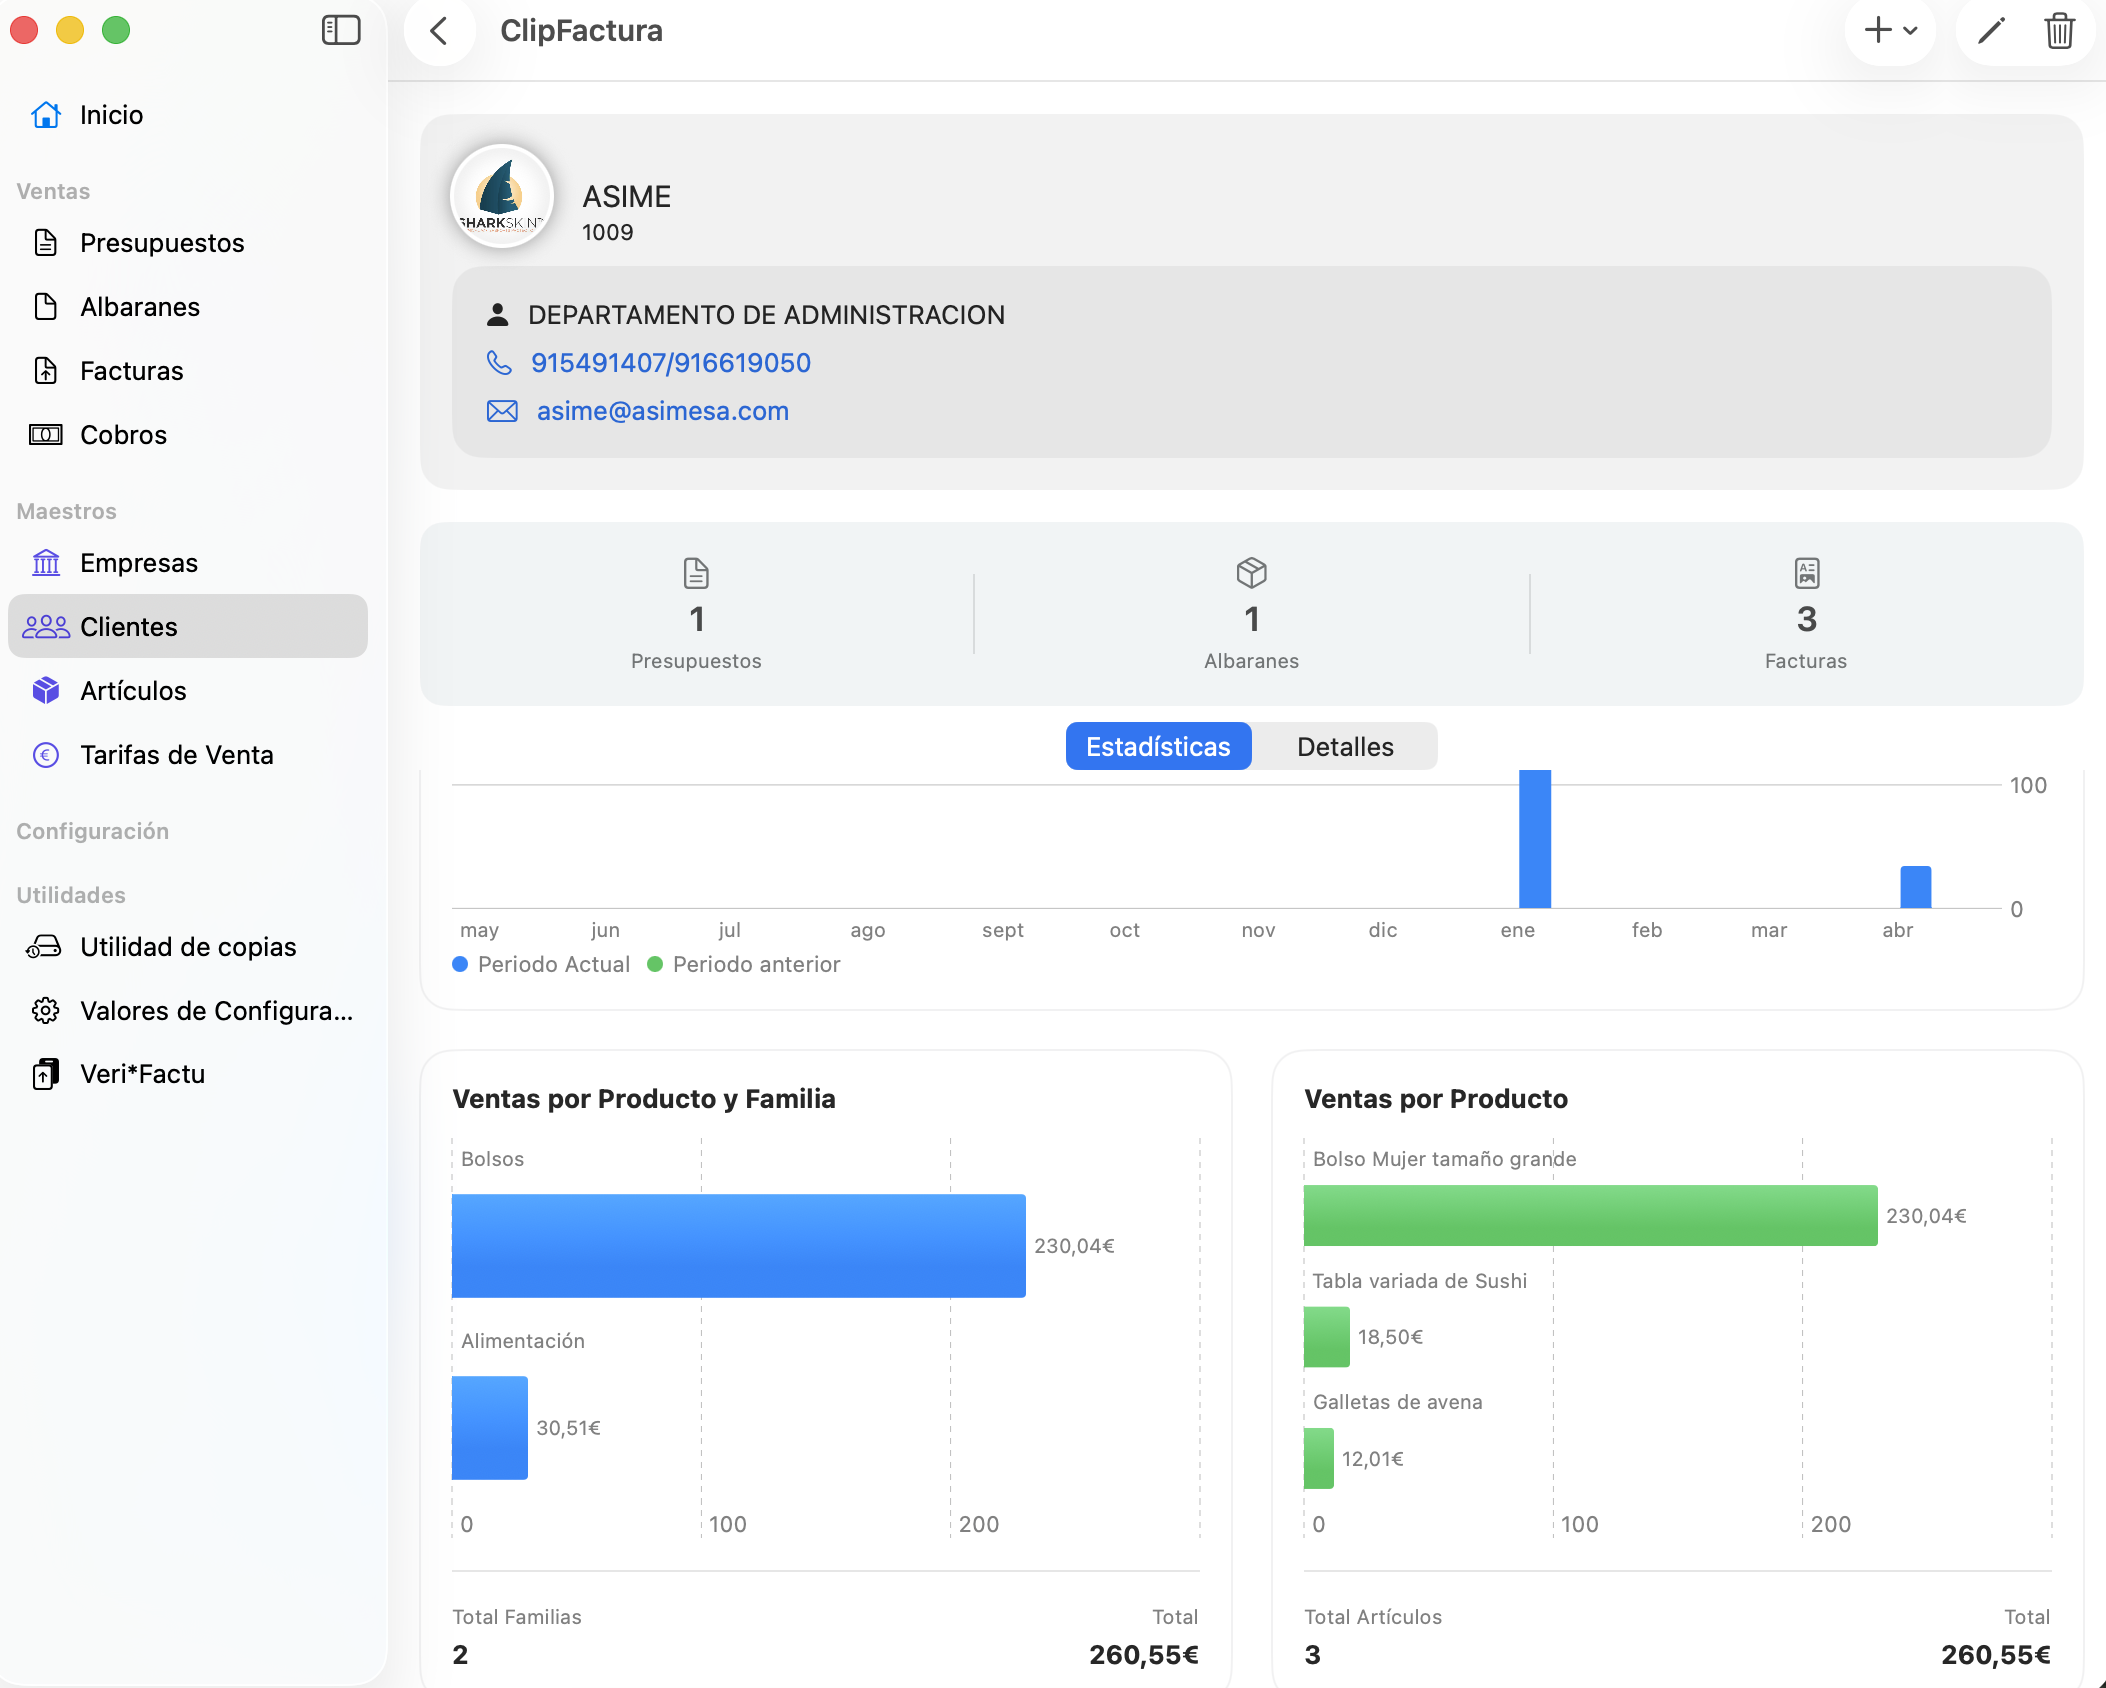The image size is (2106, 1688).
Task: Click the ASIME shark logo thumbnail
Action: (x=502, y=197)
